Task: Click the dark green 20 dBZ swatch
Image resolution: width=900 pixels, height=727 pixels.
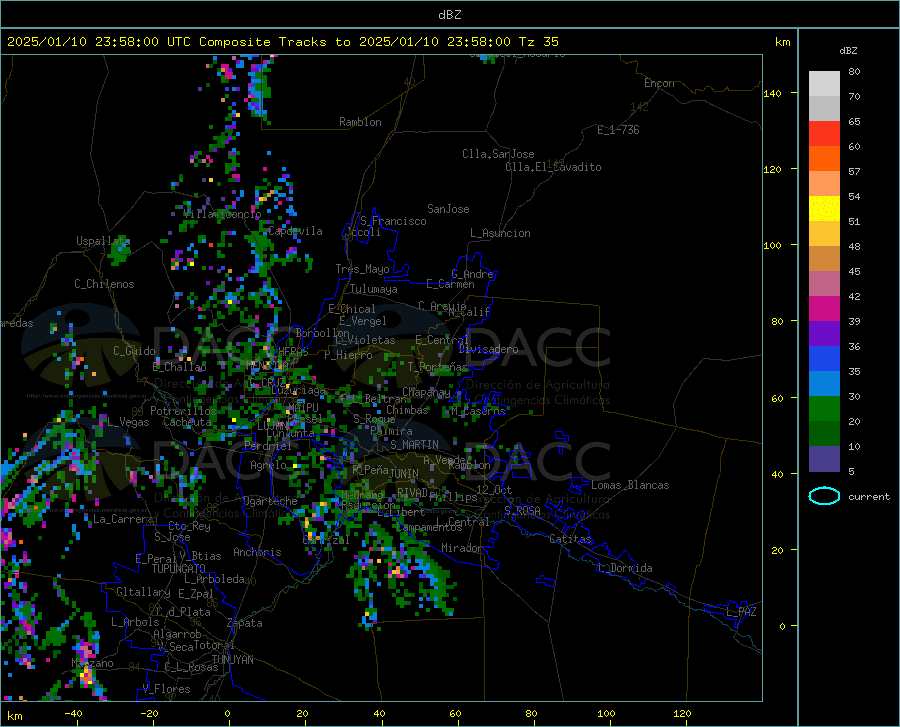Action: [824, 434]
